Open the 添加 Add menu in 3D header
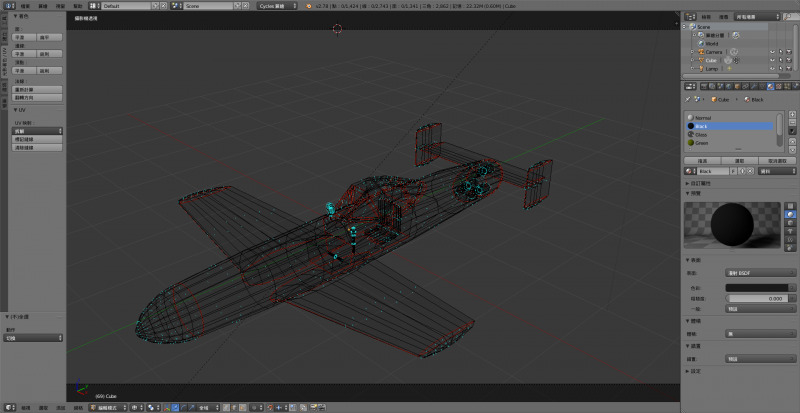The image size is (800, 413). (x=61, y=408)
